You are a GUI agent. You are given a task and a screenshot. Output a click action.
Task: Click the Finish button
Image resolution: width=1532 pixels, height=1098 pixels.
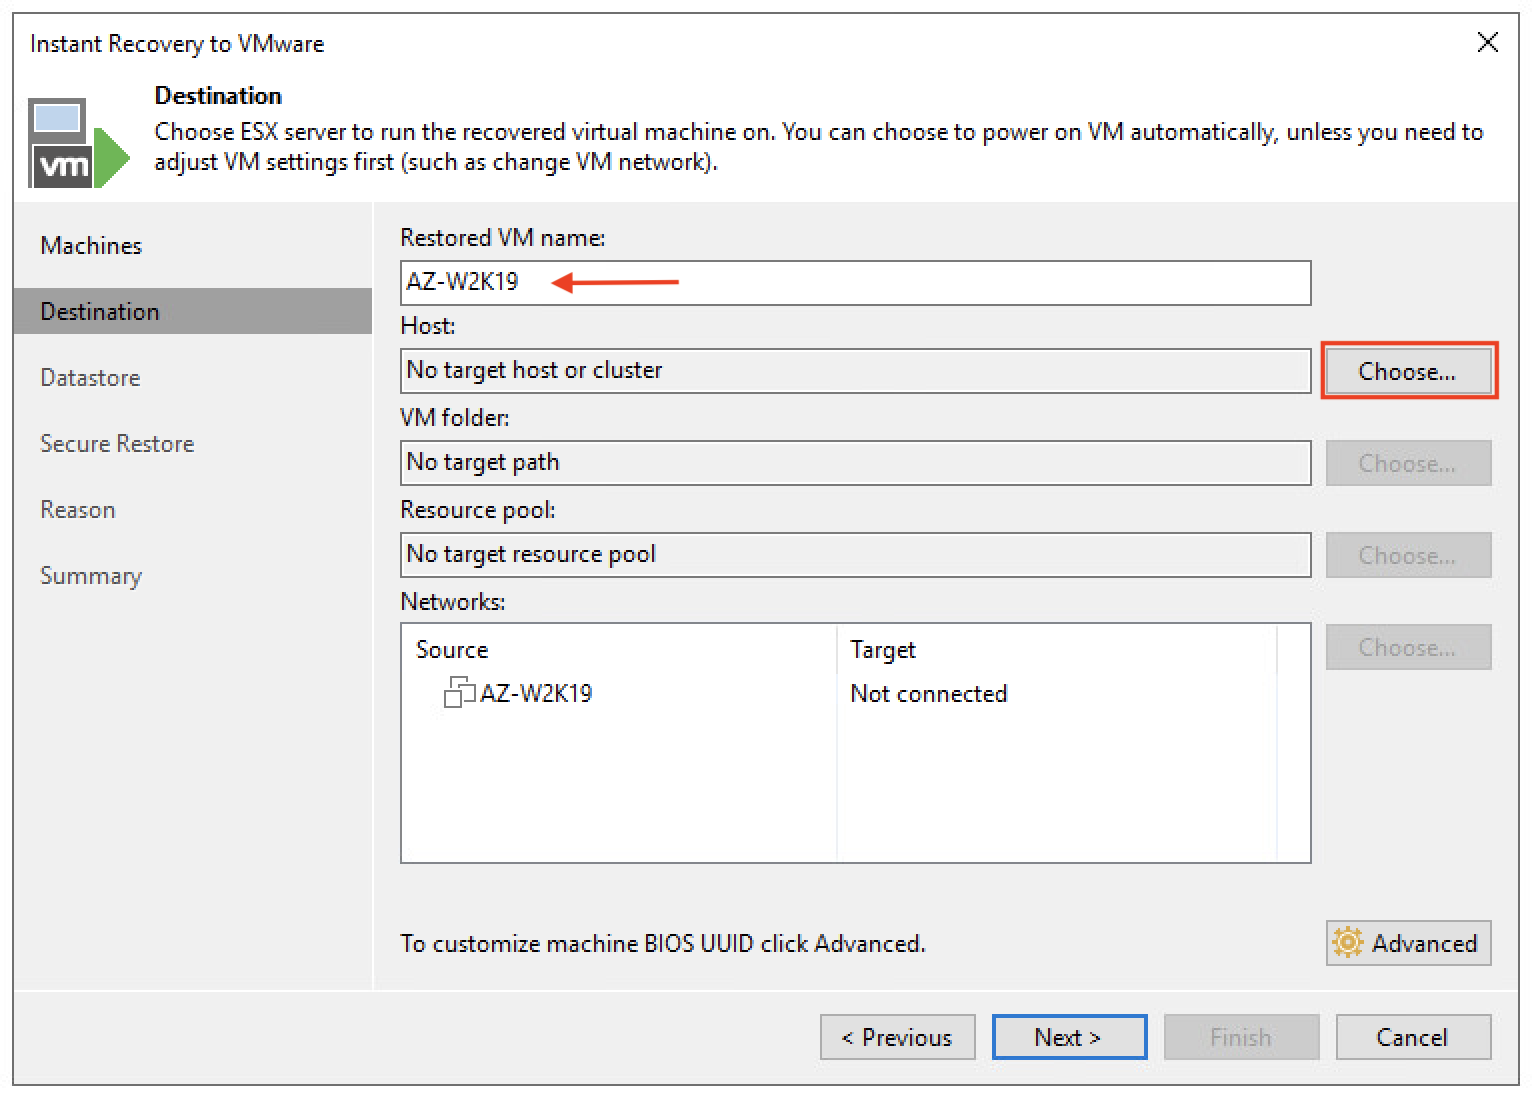point(1241,1037)
